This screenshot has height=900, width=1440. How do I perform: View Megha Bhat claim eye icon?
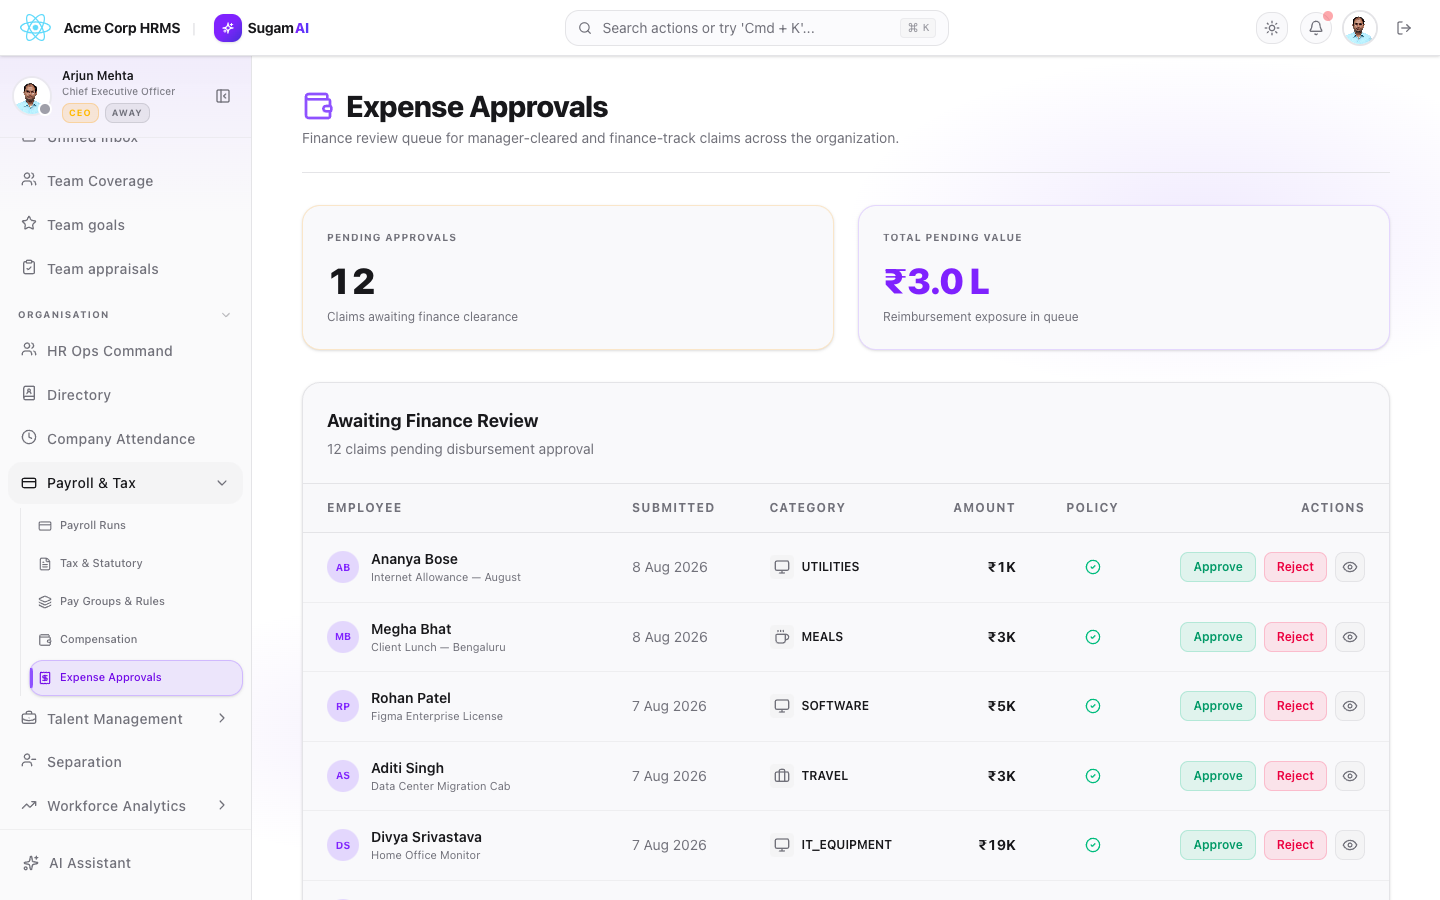[1350, 637]
